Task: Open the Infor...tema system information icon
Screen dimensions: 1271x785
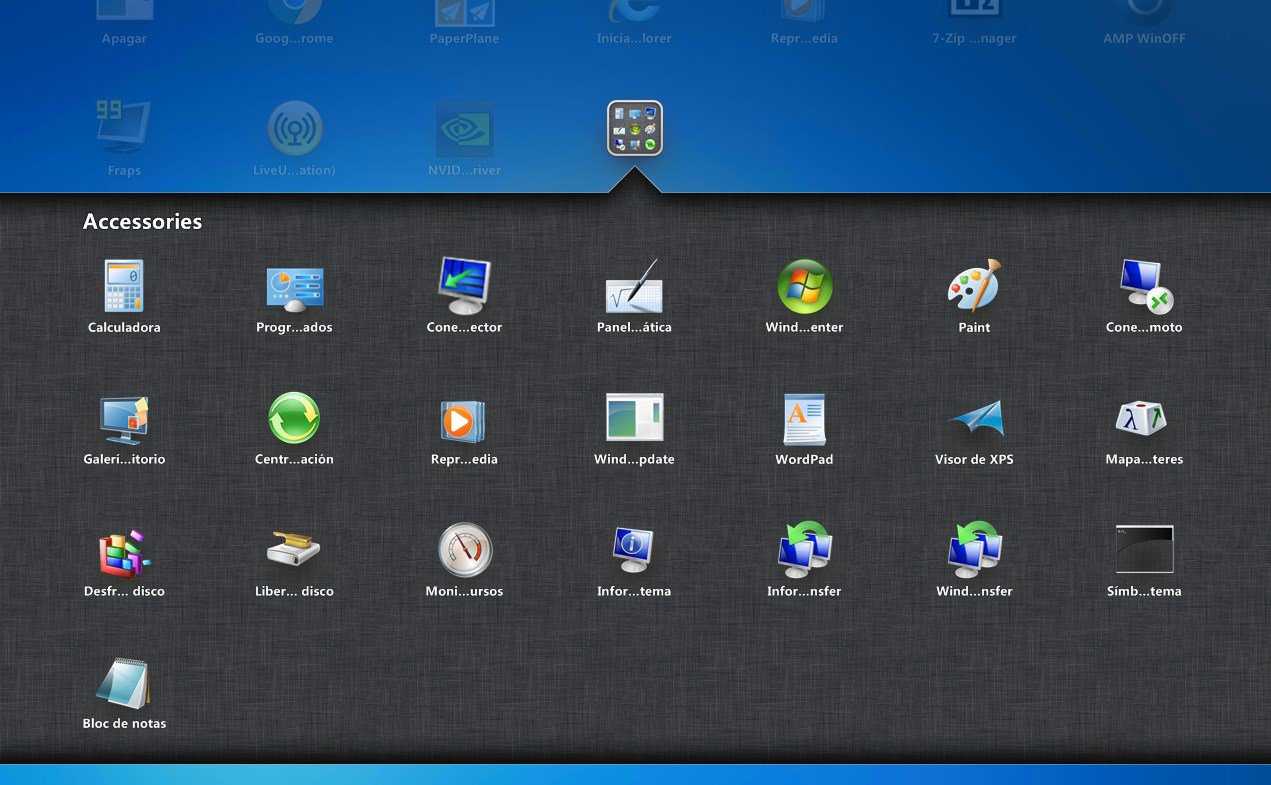Action: coord(634,551)
